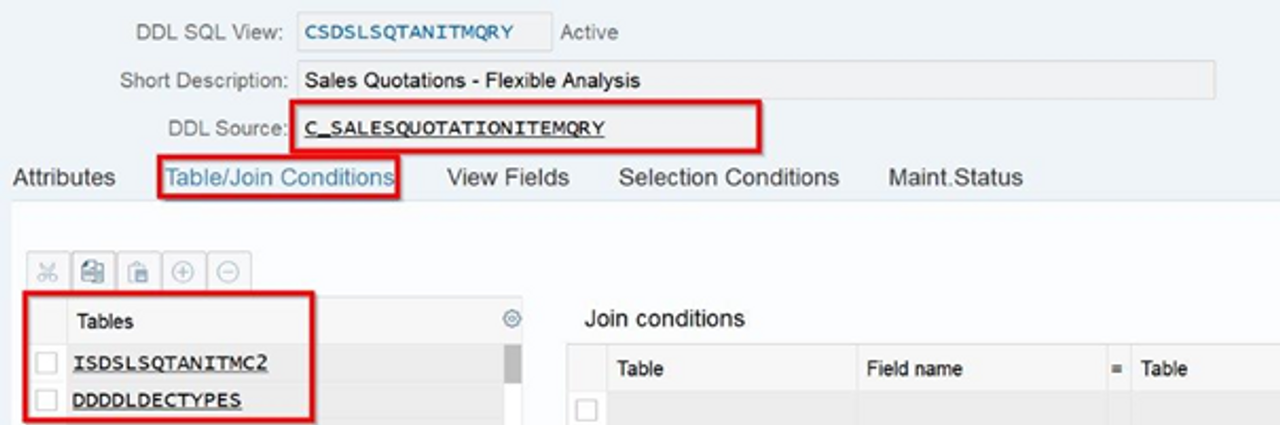Click the Cut scissors toolbar icon
The image size is (1280, 425).
[x=47, y=271]
